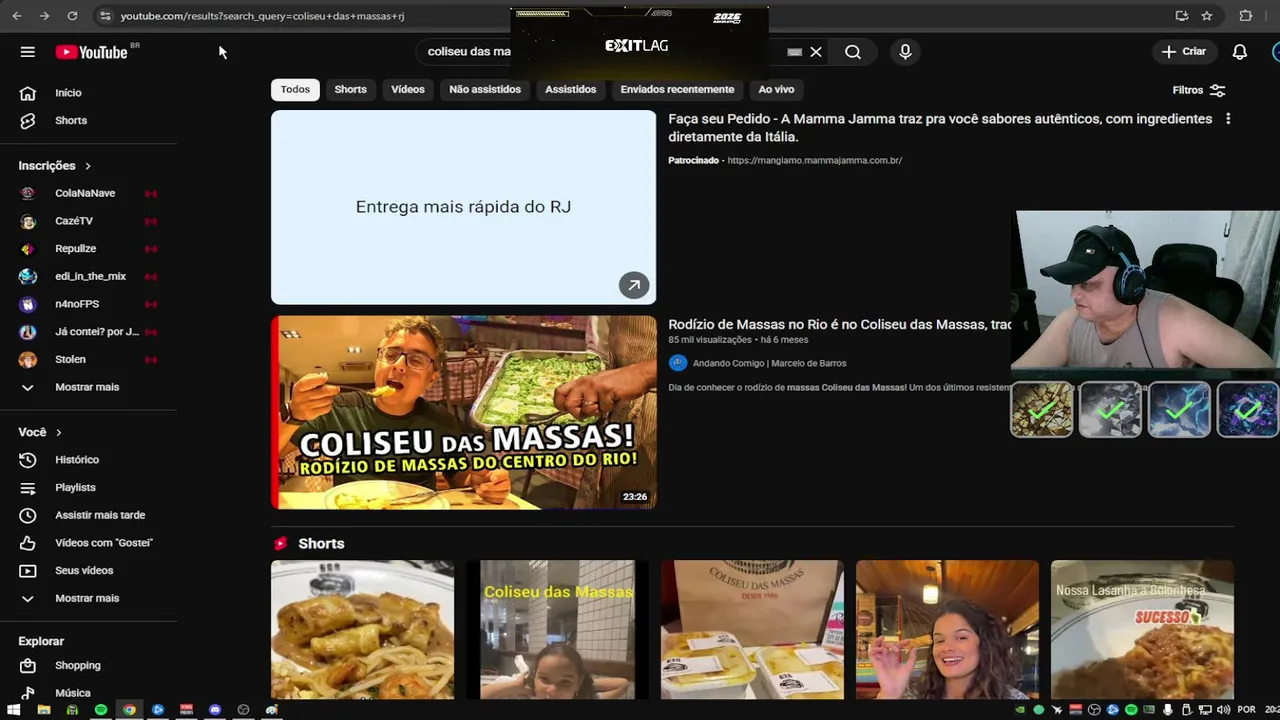This screenshot has width=1280, height=720.
Task: Open the Filtros search filters
Action: (x=1199, y=90)
